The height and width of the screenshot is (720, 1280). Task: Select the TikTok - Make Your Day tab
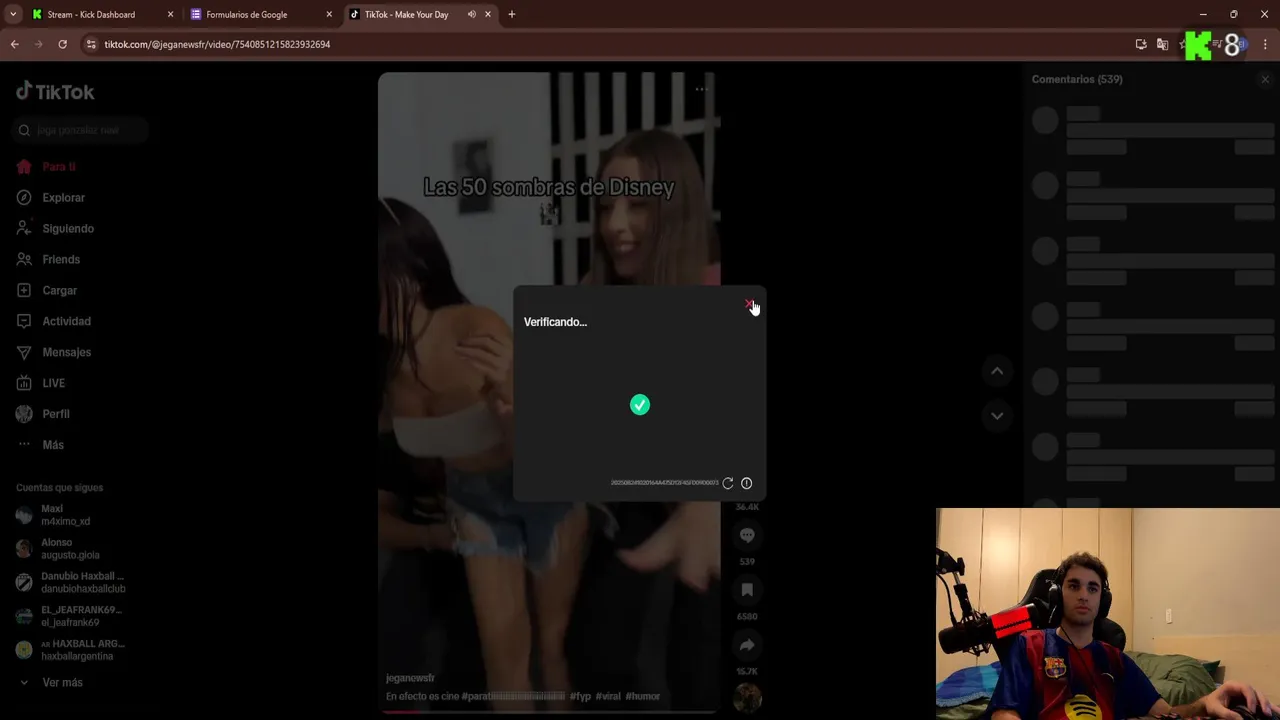pos(407,14)
